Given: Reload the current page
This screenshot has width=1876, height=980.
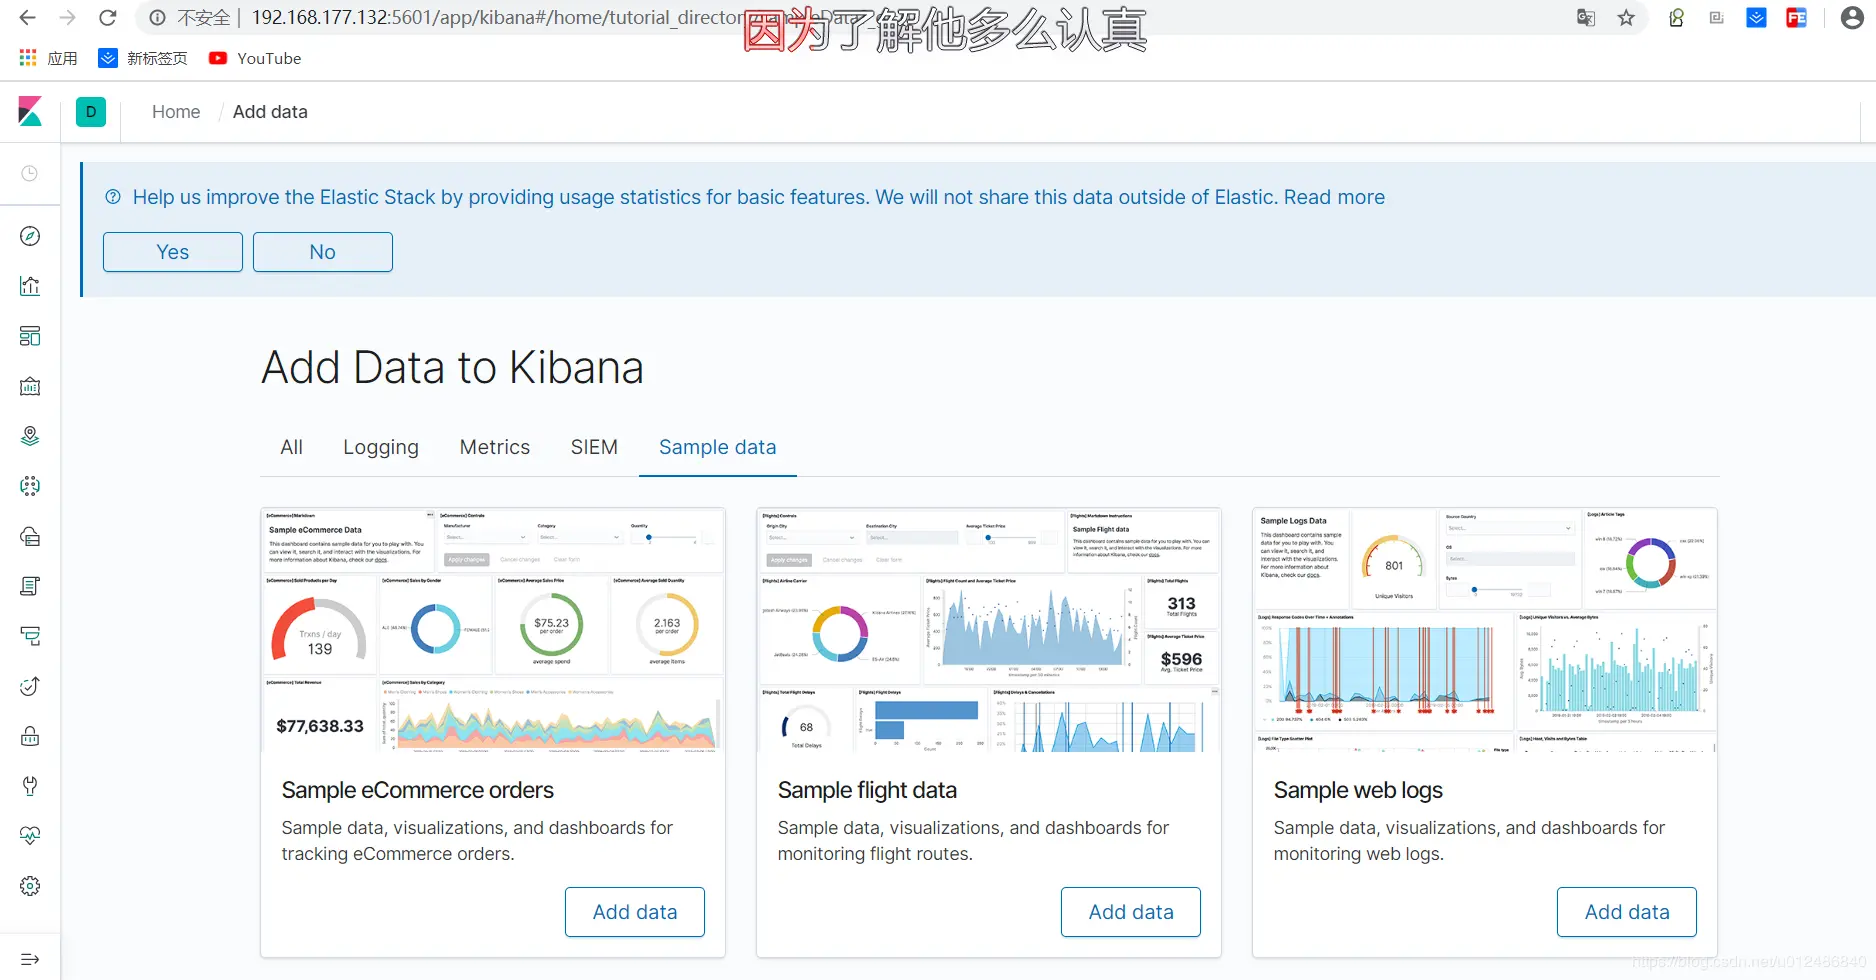Looking at the screenshot, I should pyautogui.click(x=108, y=18).
